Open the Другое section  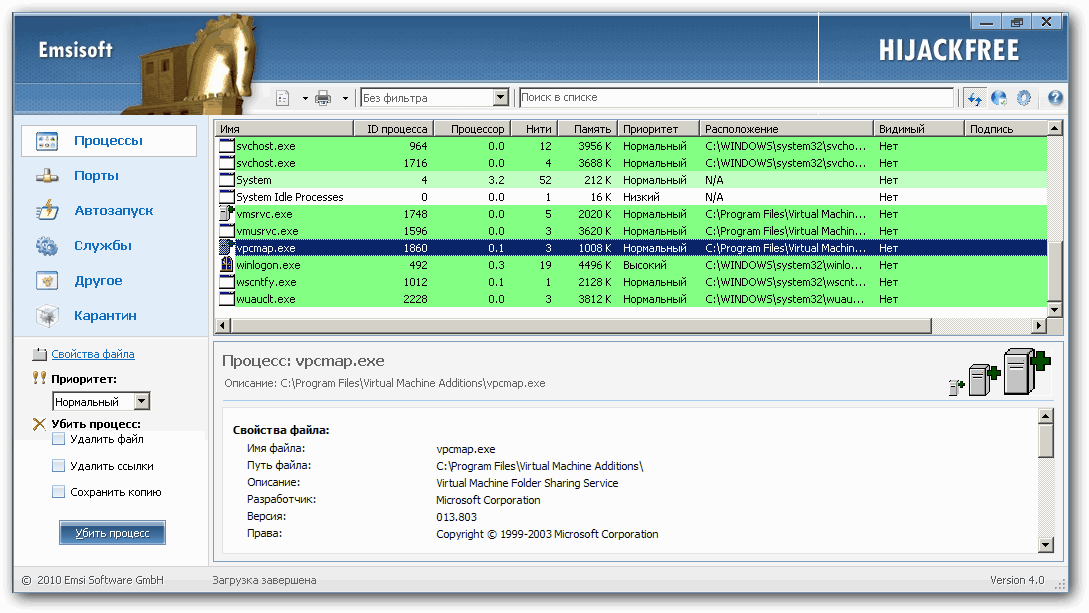click(x=98, y=280)
